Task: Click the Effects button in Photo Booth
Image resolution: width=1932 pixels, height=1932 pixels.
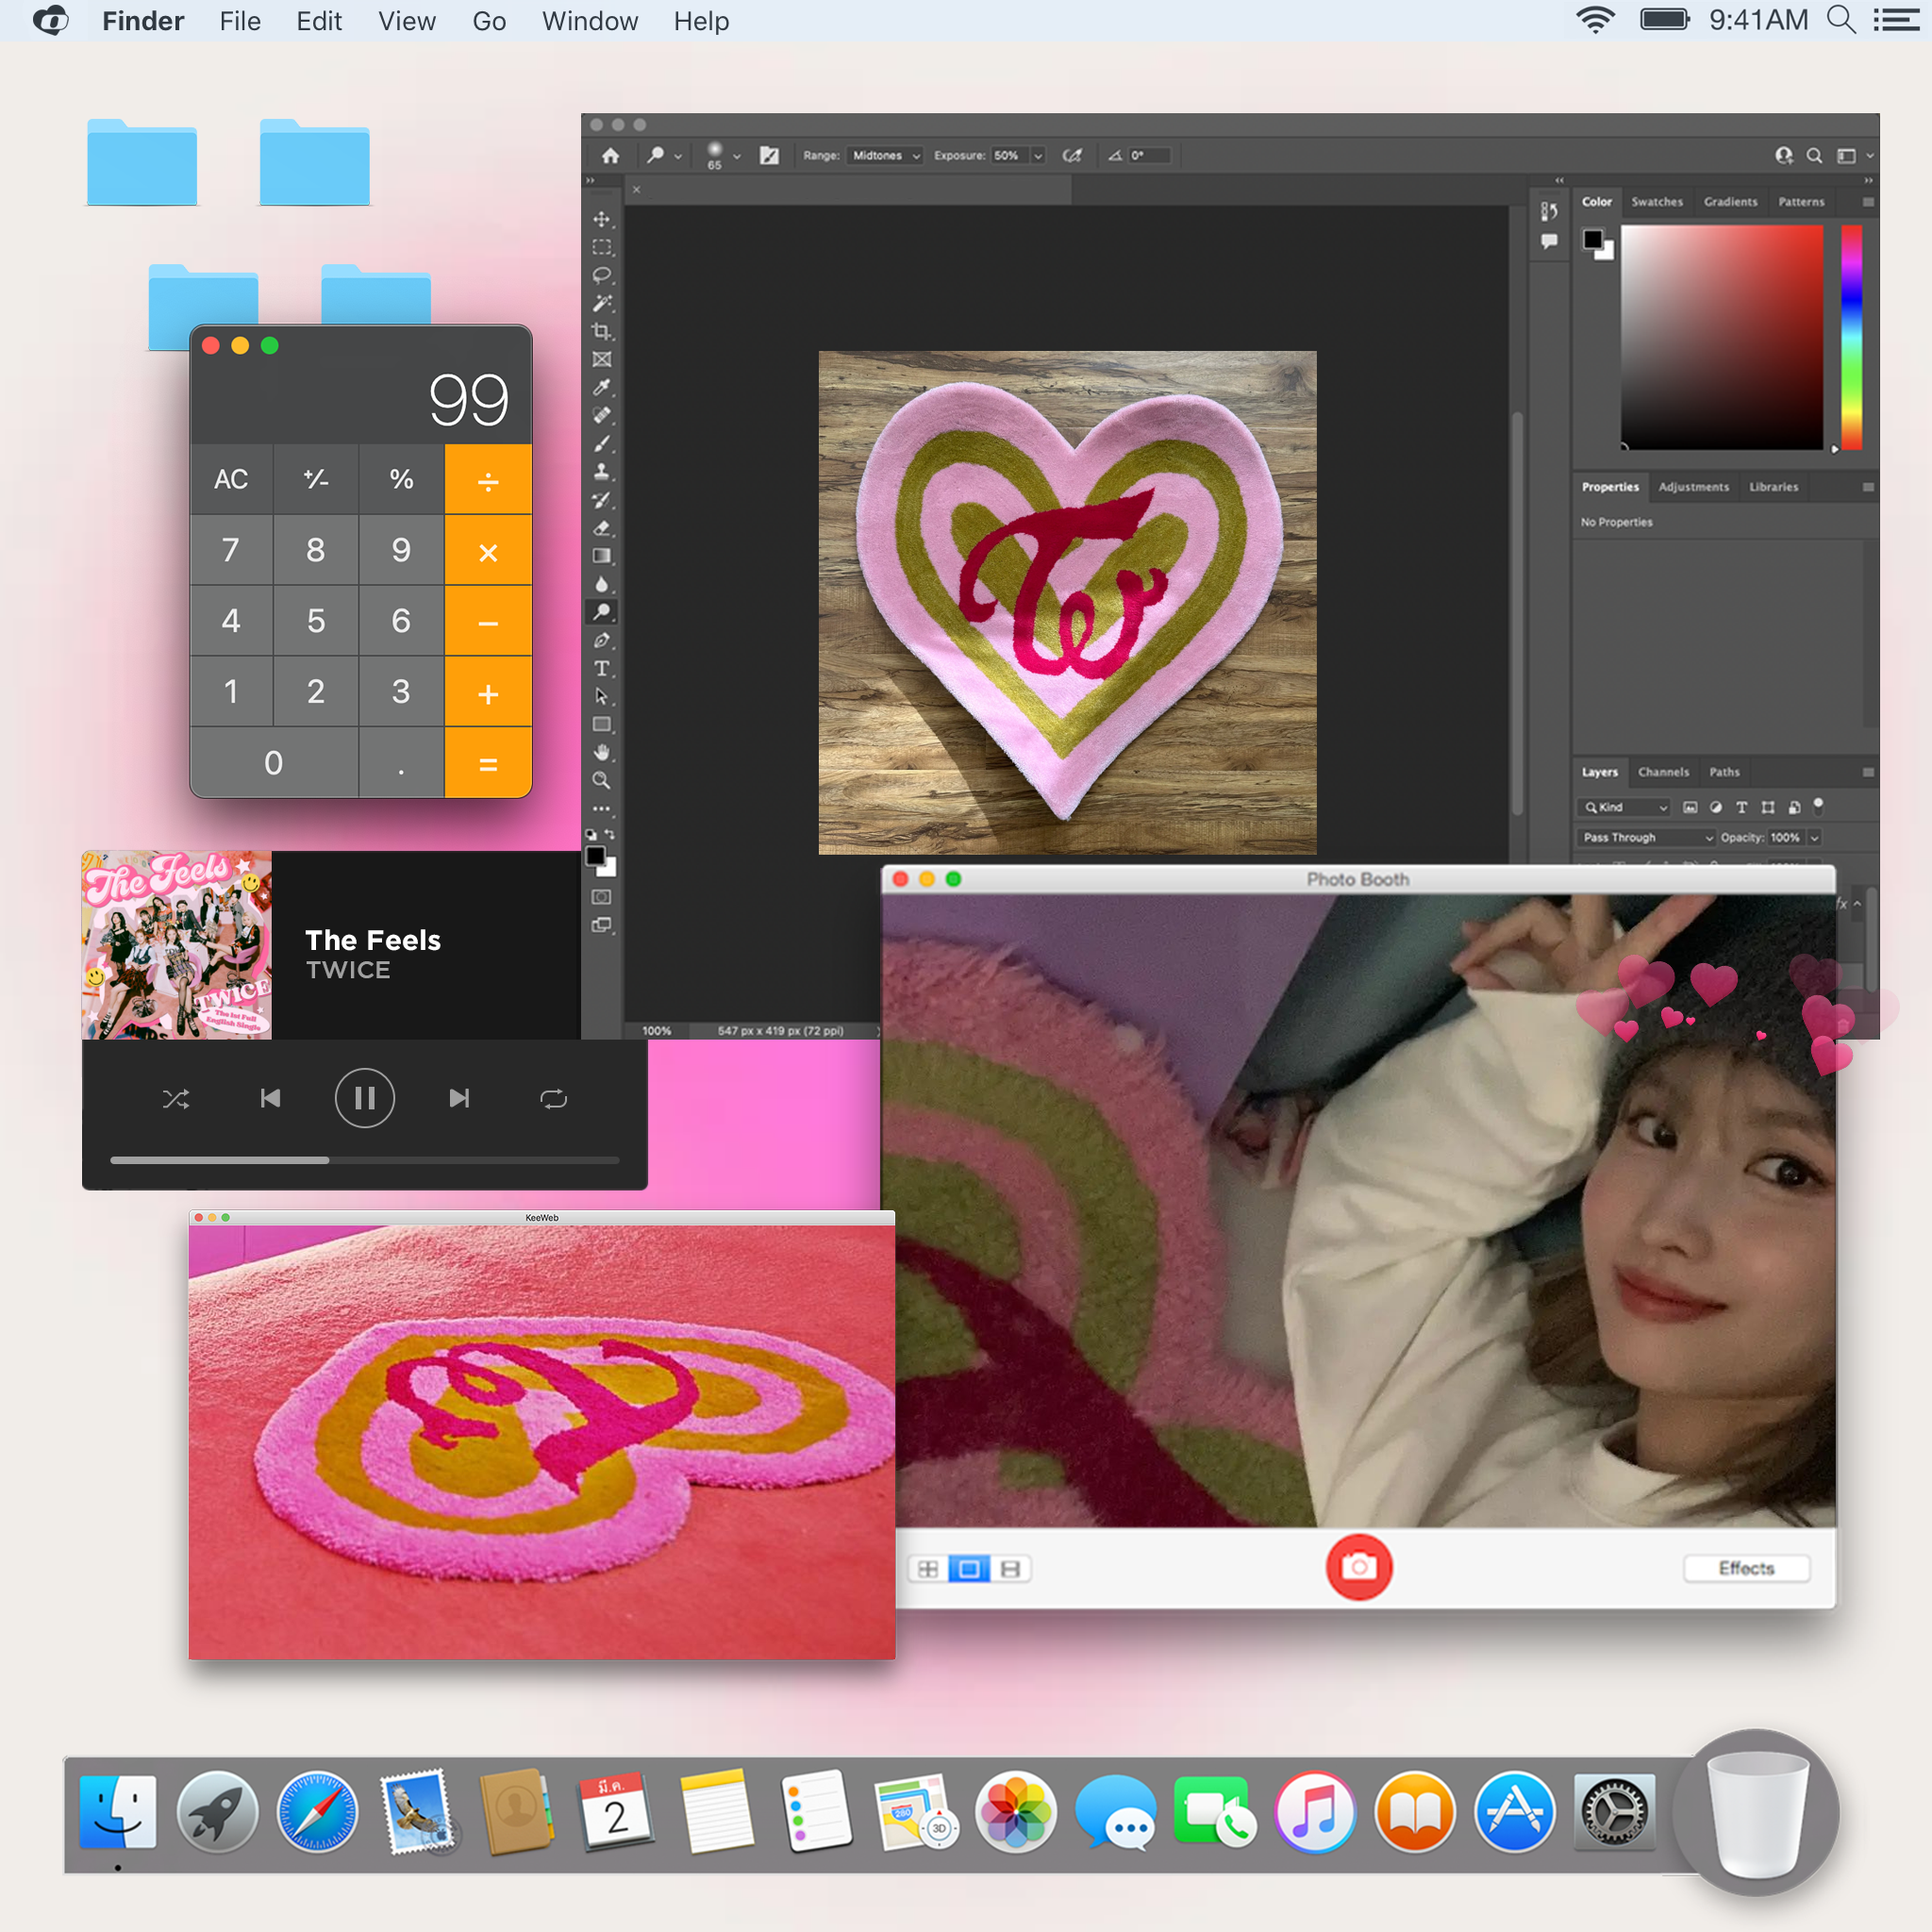Action: click(x=1745, y=1568)
